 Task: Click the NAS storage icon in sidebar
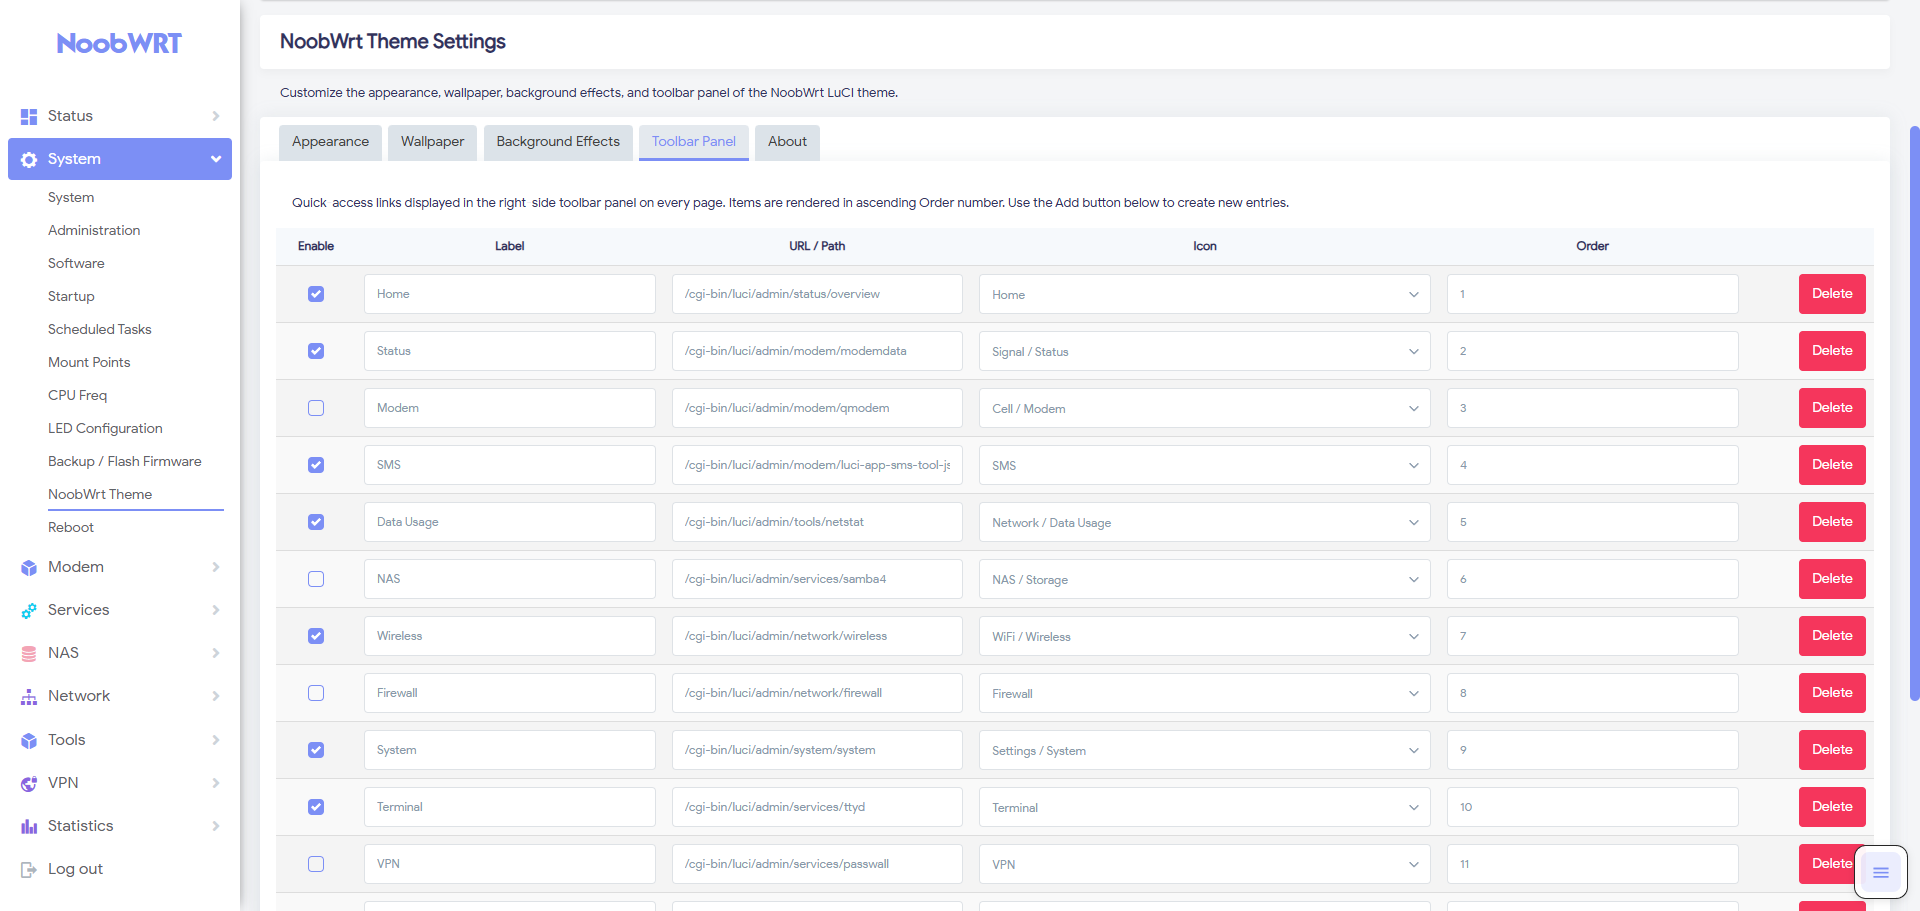(x=29, y=653)
